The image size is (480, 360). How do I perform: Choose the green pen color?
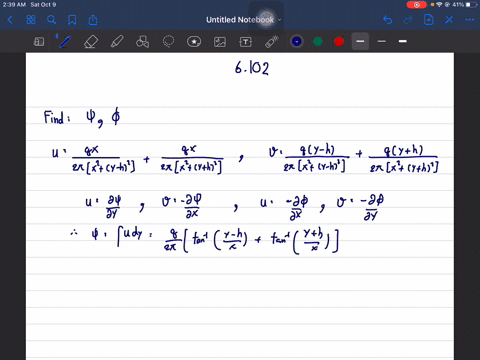point(318,41)
